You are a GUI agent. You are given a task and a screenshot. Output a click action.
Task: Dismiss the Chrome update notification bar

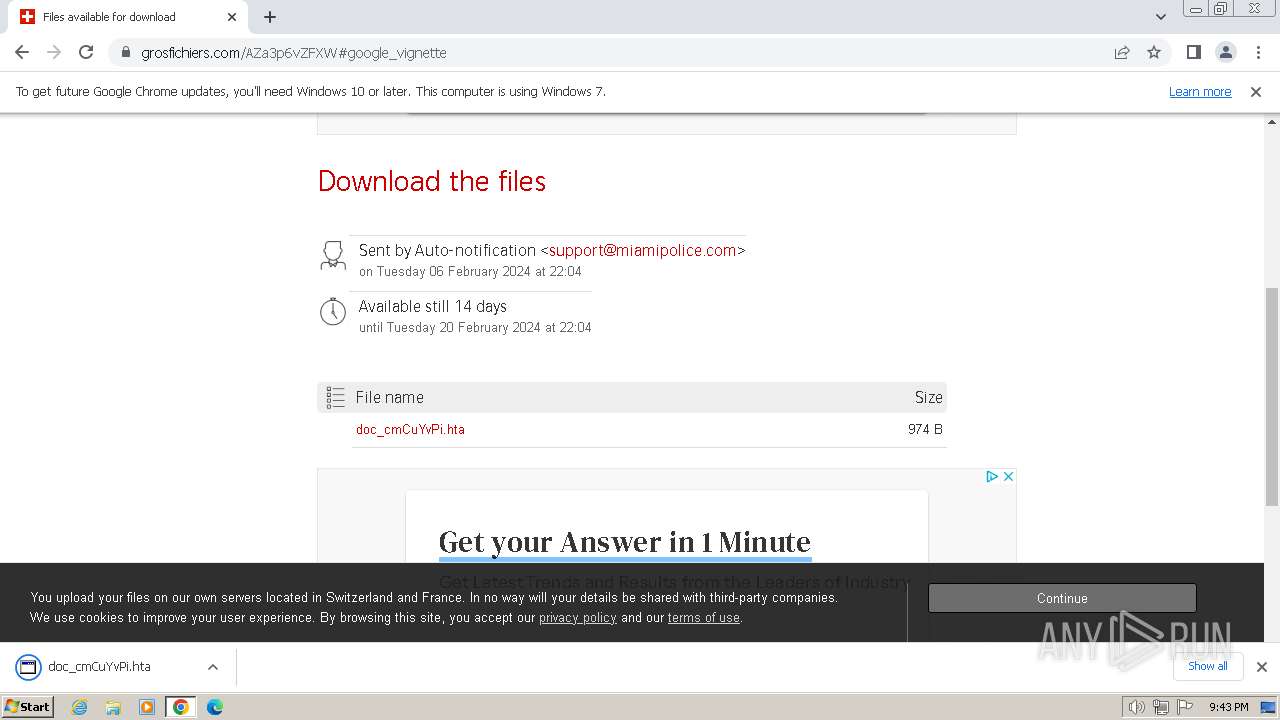point(1256,91)
